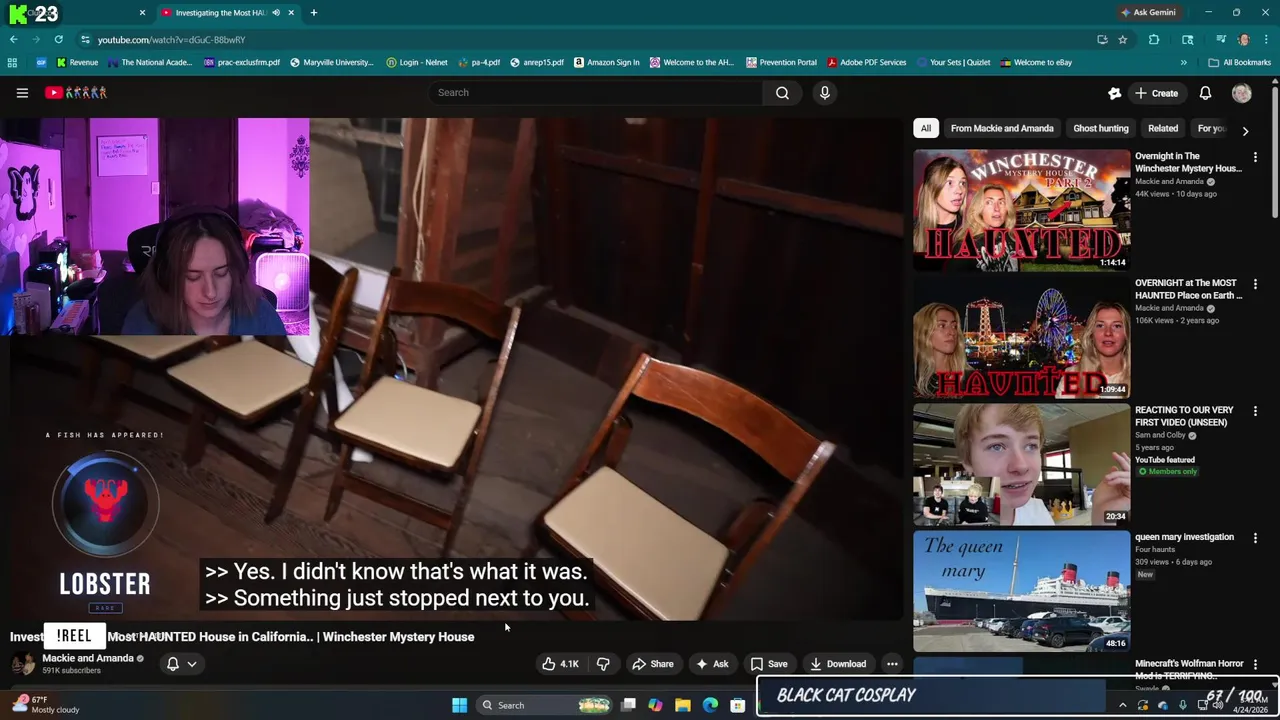
Task: Click Ask Gemini button
Action: point(1147,13)
